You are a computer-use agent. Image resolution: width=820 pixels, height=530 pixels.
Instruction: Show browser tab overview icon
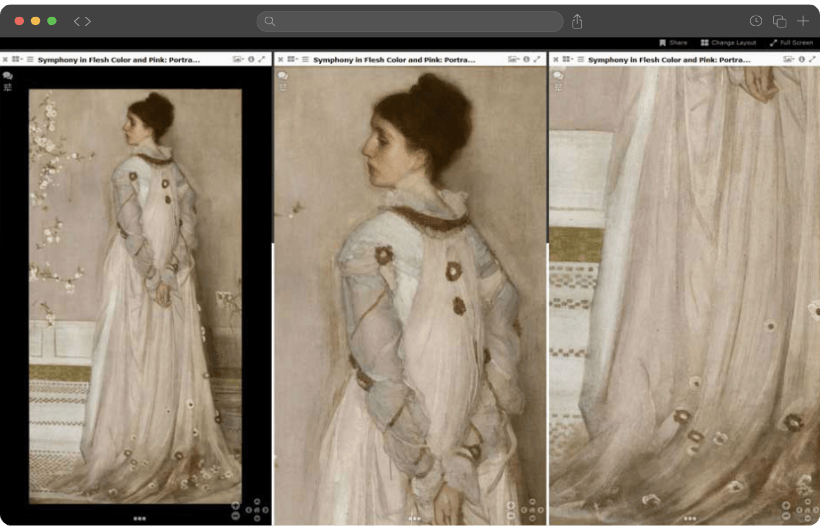(x=780, y=21)
